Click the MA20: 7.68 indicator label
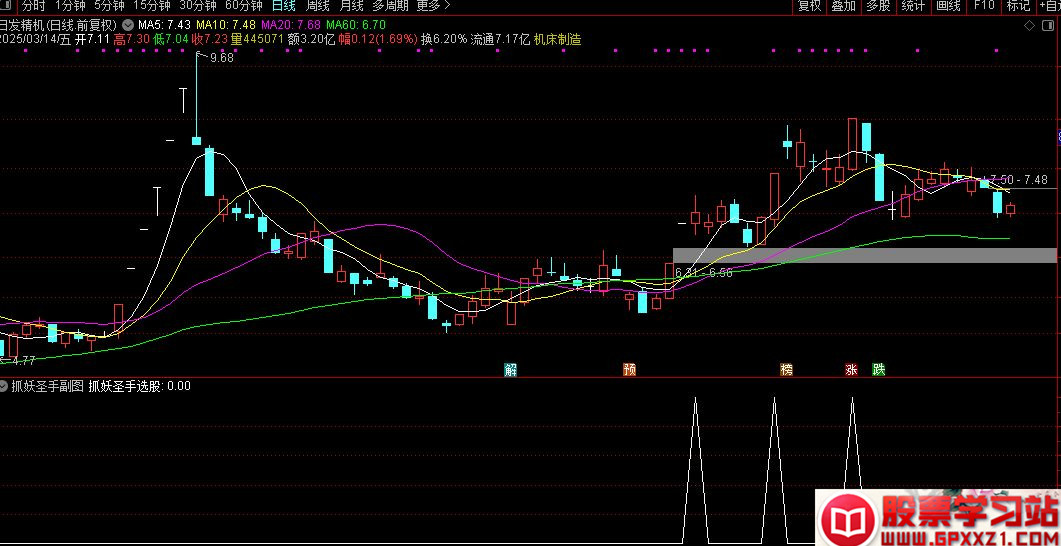Screen dimensions: 1061x546 coord(290,25)
